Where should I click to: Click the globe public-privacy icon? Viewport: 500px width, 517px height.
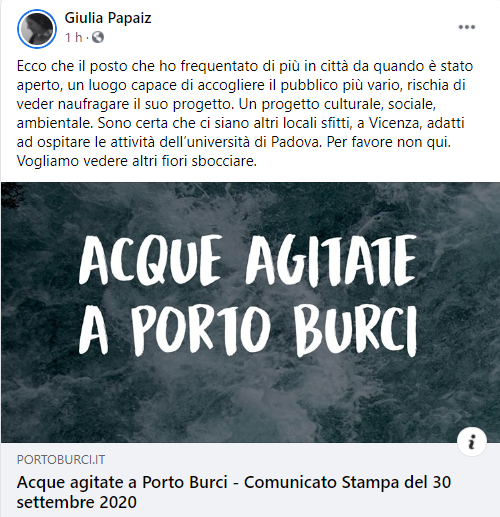pos(98,37)
